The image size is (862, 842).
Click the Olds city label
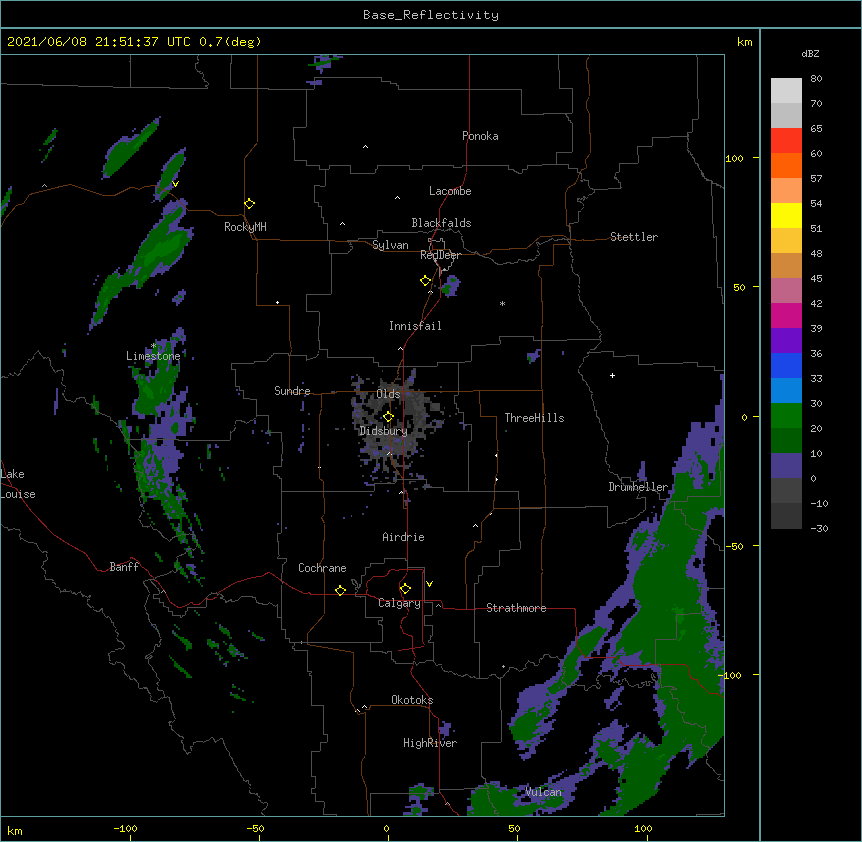click(388, 394)
